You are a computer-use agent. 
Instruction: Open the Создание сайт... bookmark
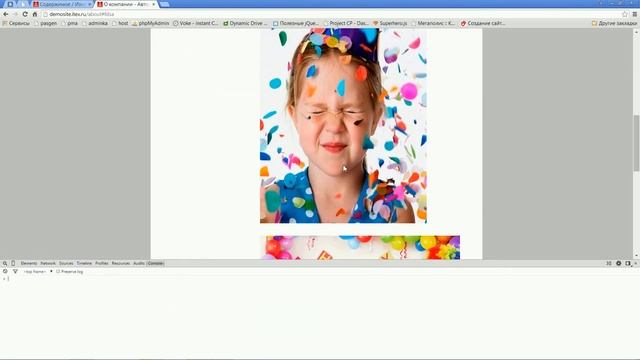tap(483, 23)
